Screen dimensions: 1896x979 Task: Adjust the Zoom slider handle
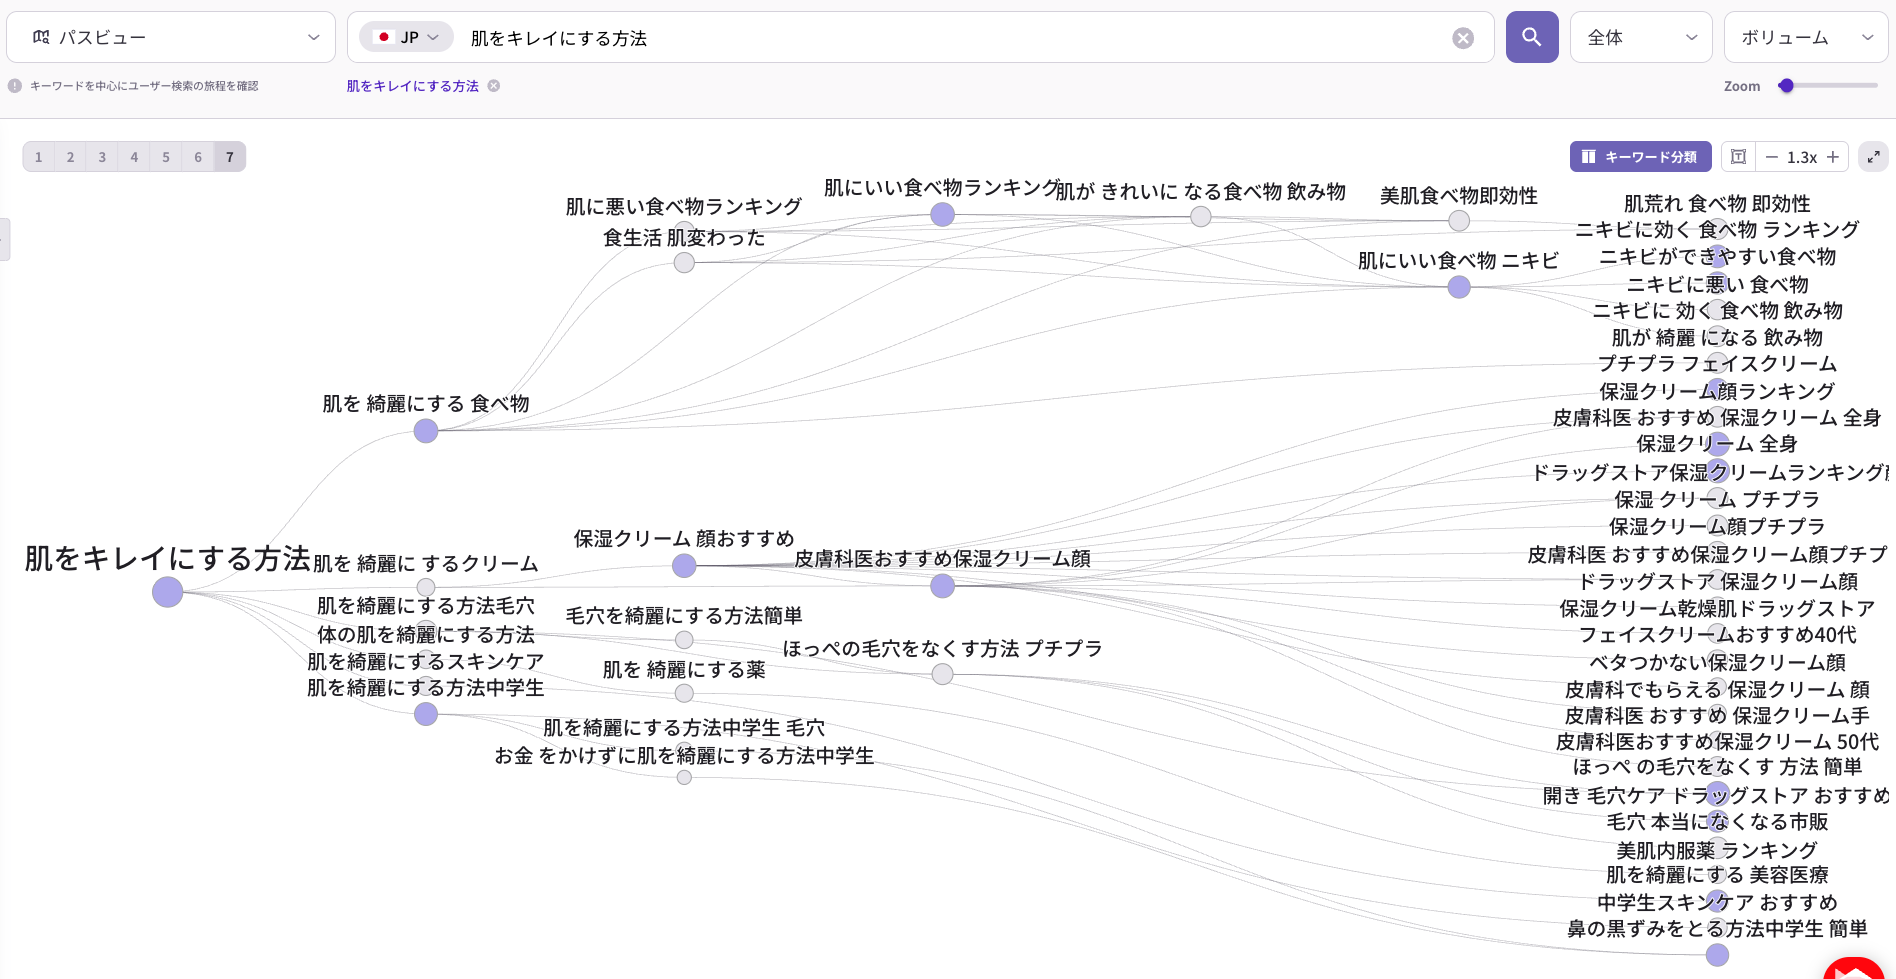pyautogui.click(x=1786, y=86)
